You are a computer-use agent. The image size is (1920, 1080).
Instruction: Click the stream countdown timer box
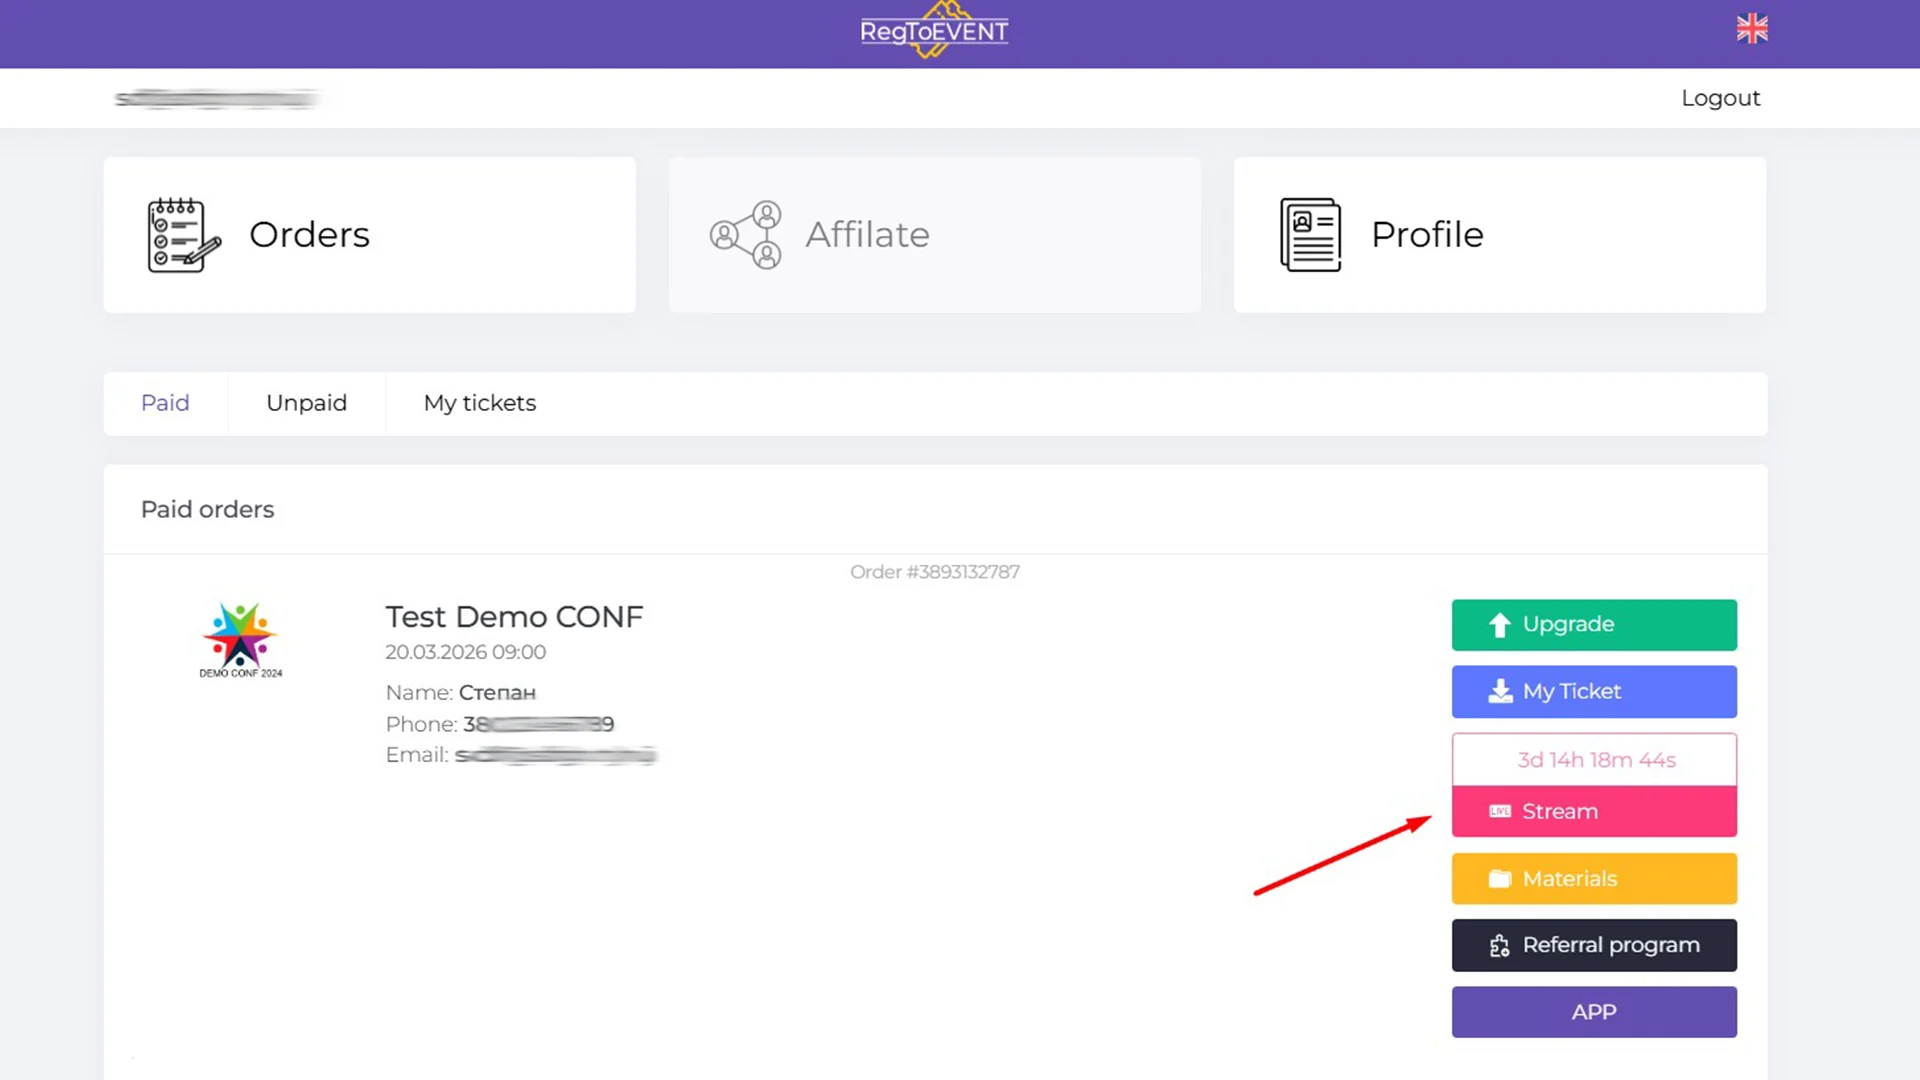coord(1595,760)
